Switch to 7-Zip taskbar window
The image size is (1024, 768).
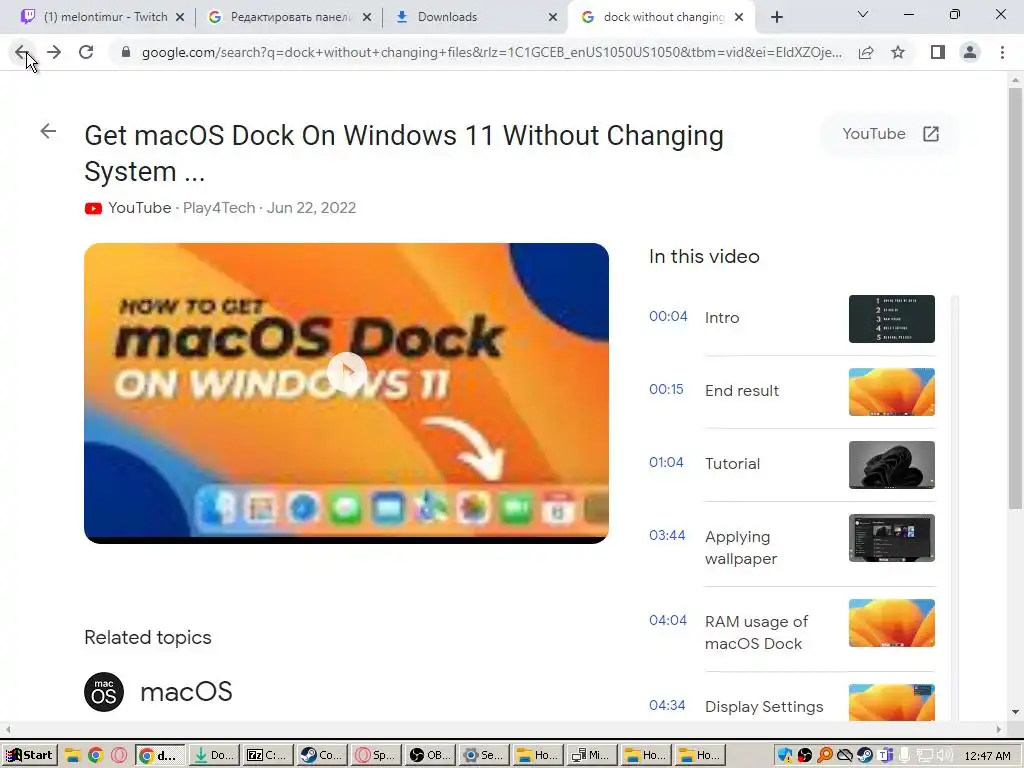(268, 756)
